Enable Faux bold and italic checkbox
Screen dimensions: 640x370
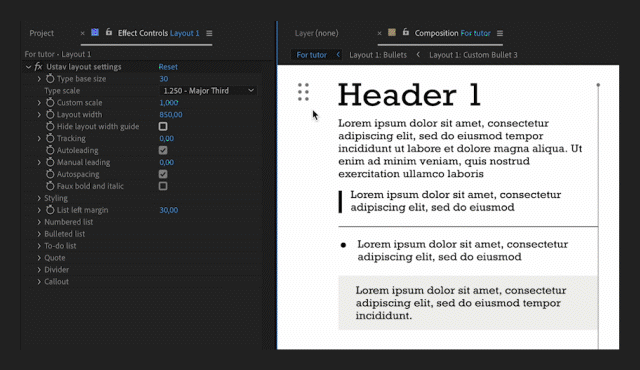coord(163,186)
